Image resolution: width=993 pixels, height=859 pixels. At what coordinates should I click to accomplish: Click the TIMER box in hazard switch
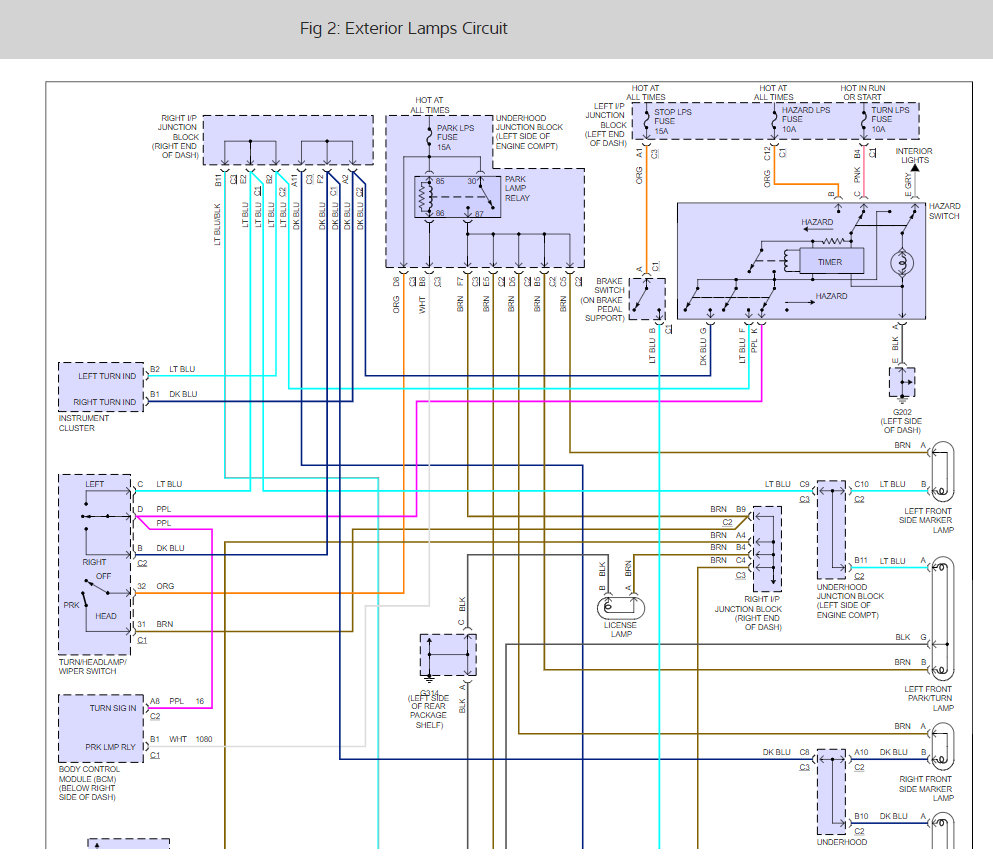[x=831, y=261]
